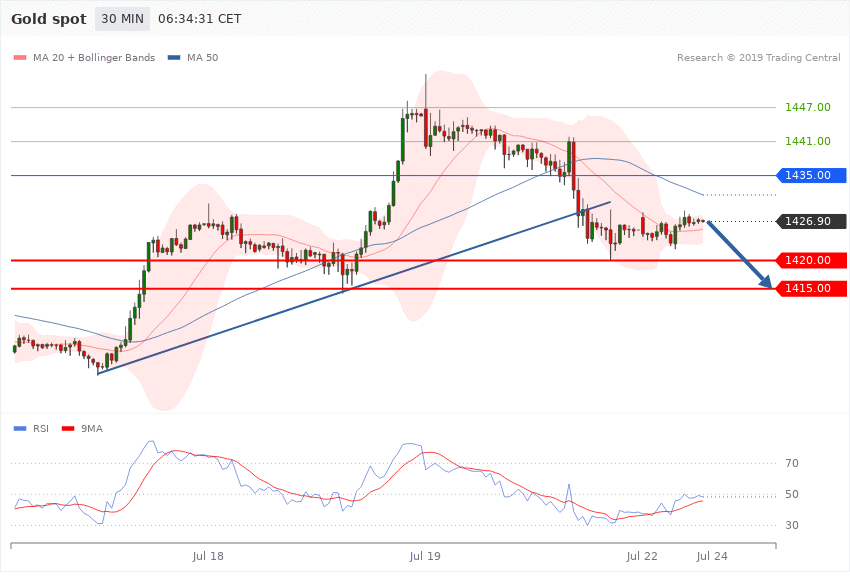Click the 1435.00 blue pivot price tag

click(x=811, y=176)
